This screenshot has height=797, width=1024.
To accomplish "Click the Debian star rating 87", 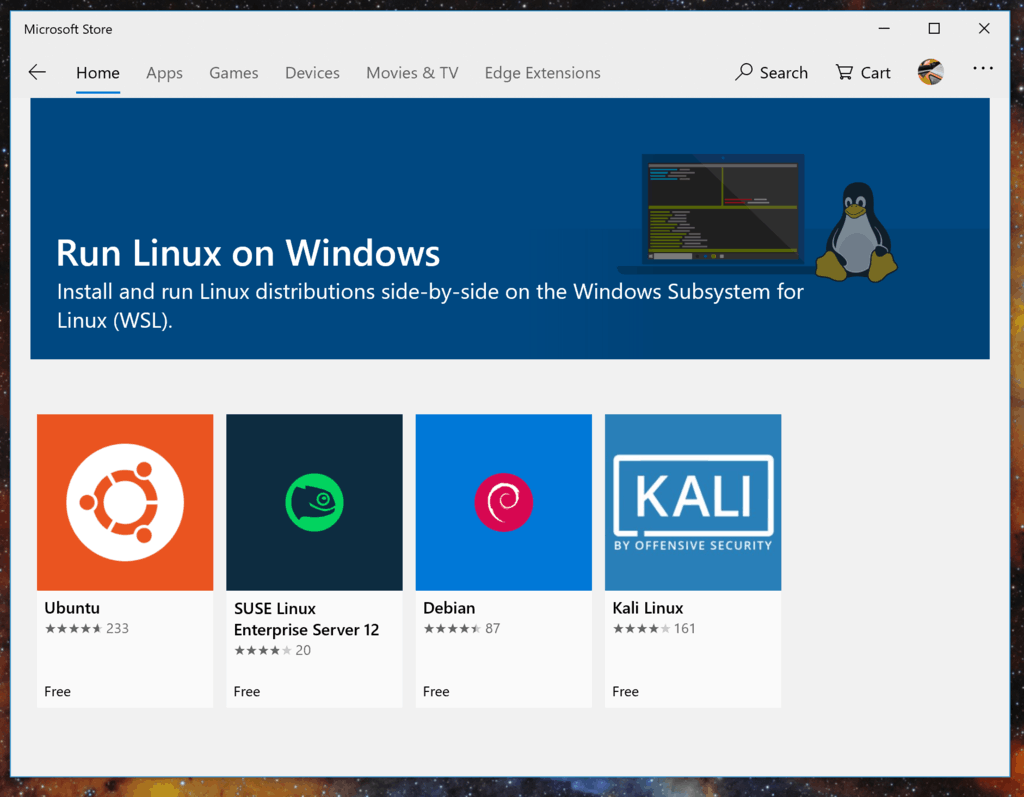I will 462,628.
